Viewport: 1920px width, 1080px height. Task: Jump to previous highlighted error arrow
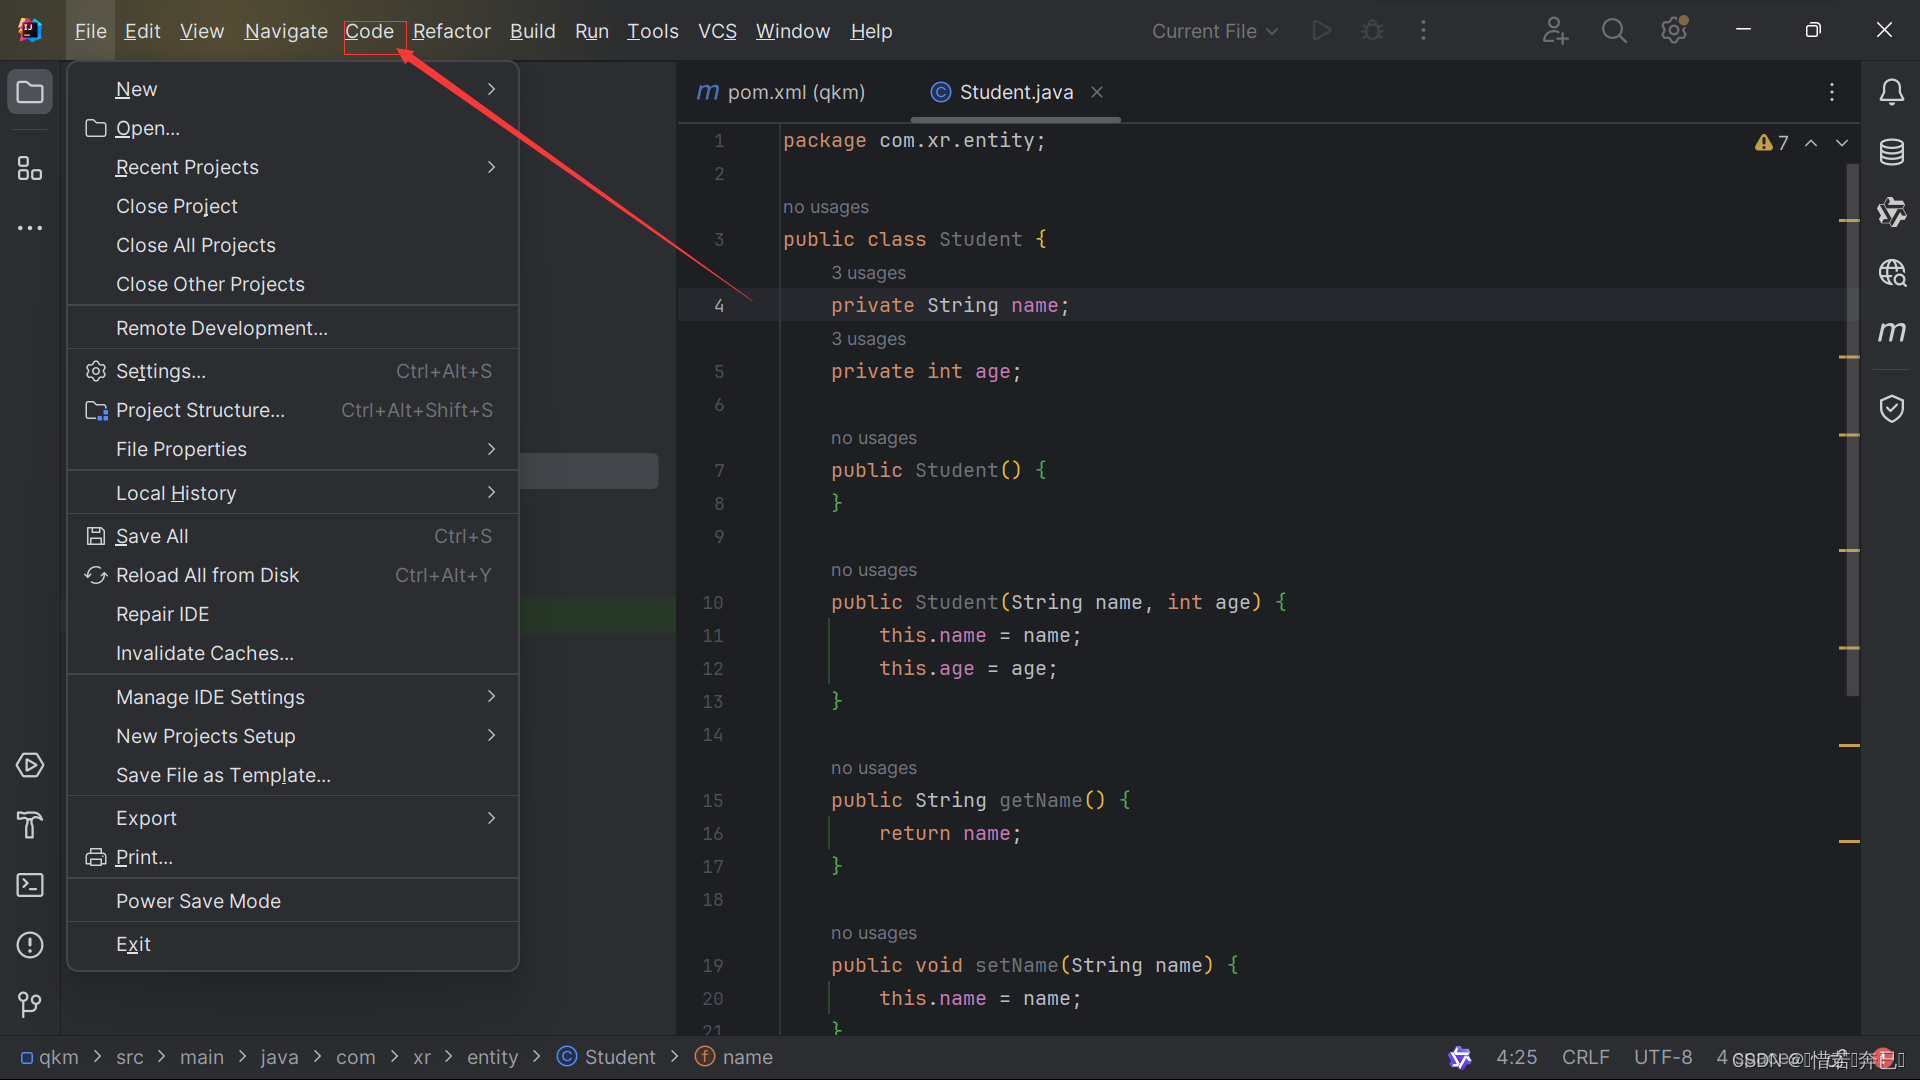(x=1811, y=143)
